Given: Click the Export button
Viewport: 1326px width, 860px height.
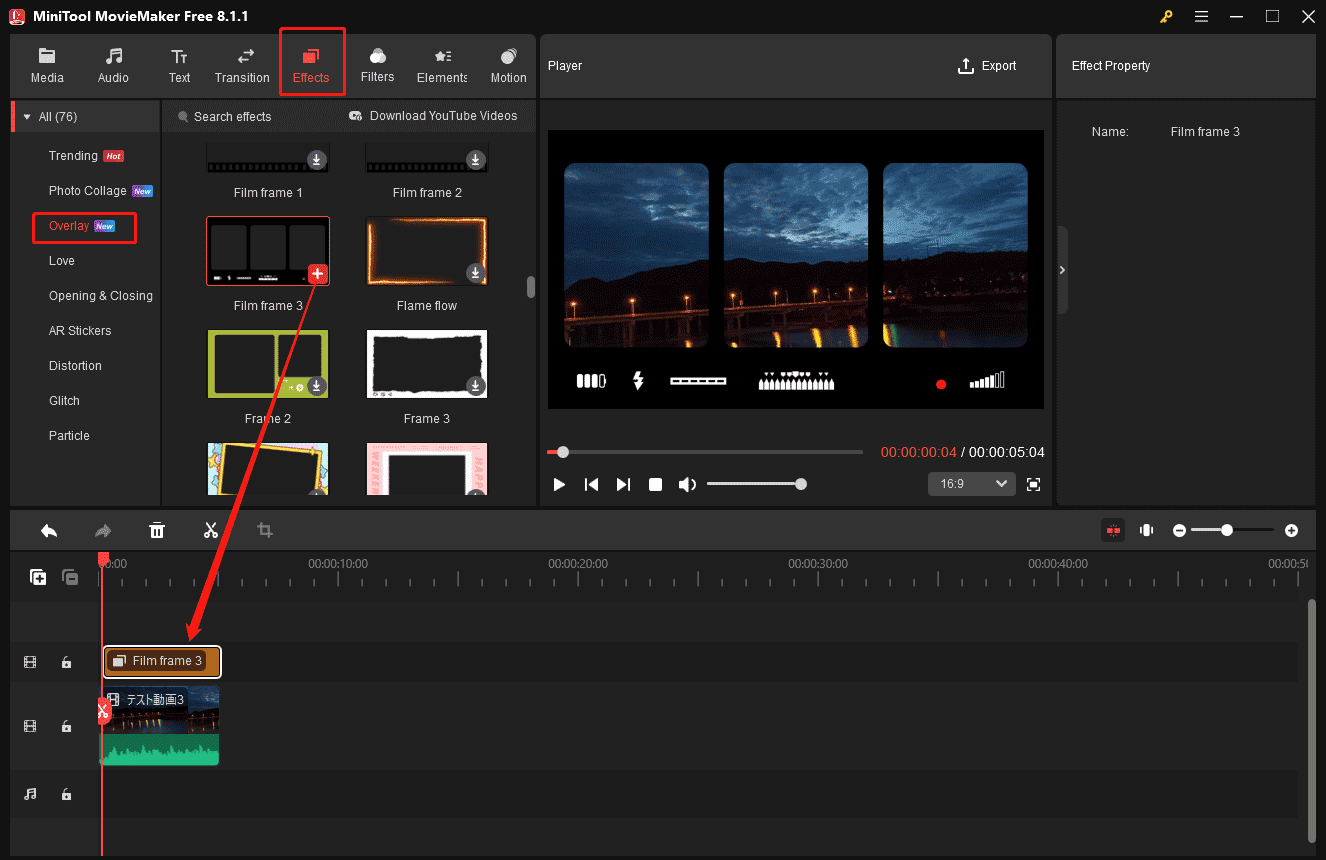Looking at the screenshot, I should coord(987,66).
